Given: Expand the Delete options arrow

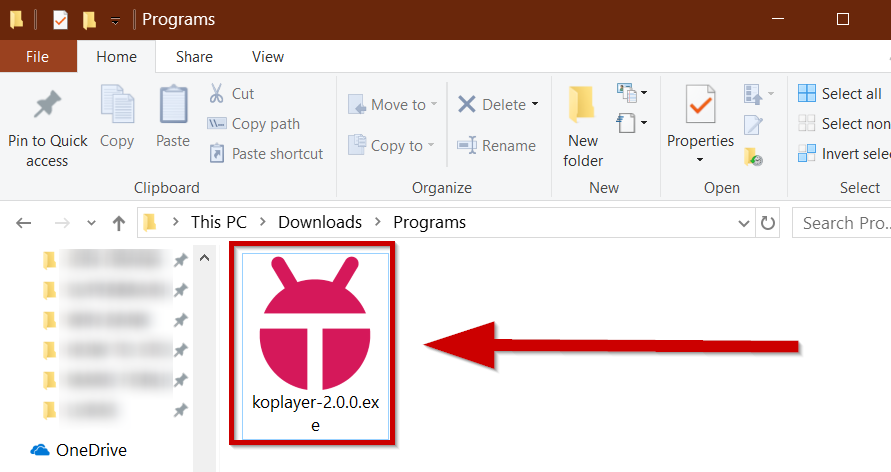Looking at the screenshot, I should [535, 105].
